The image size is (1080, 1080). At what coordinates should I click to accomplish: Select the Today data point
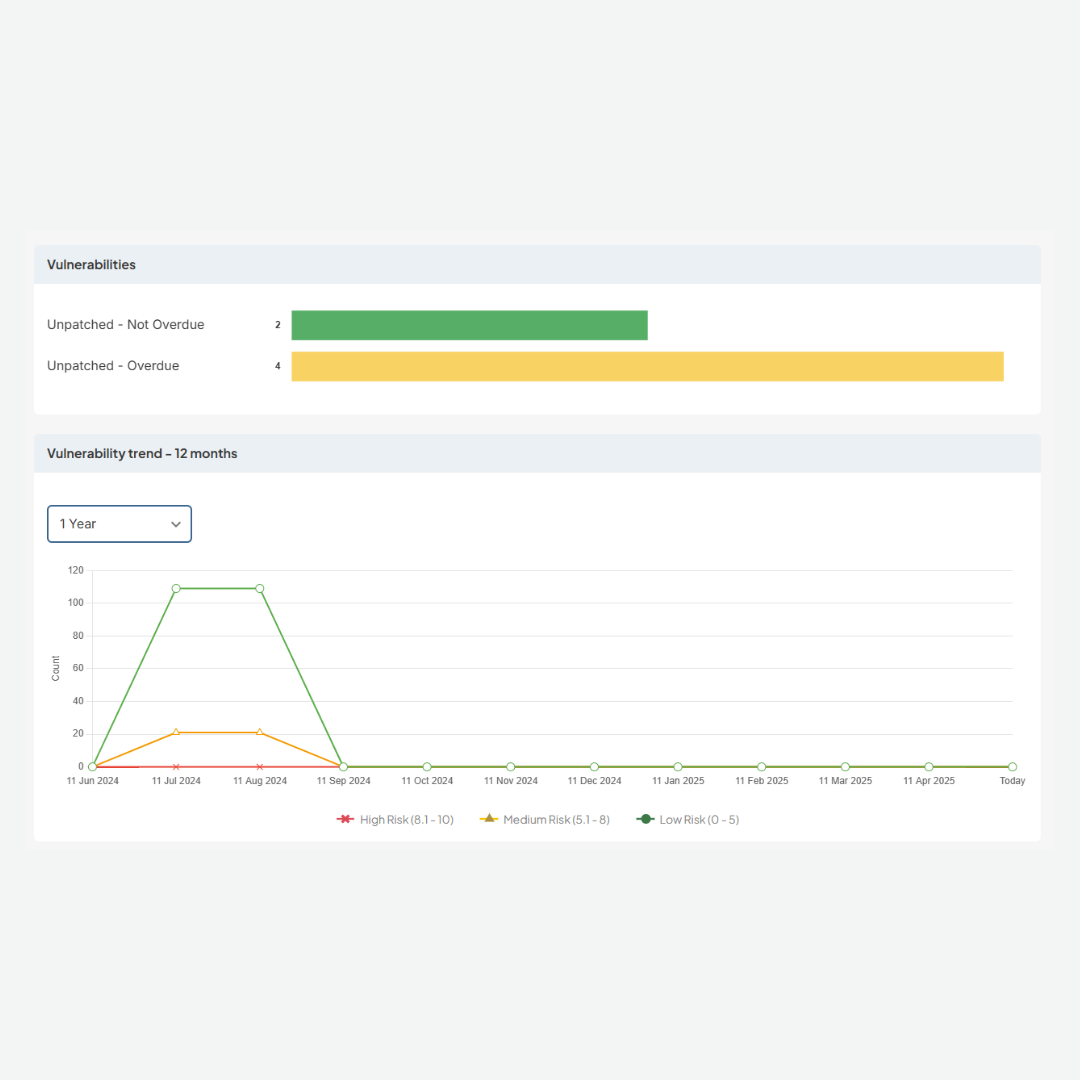(1012, 767)
